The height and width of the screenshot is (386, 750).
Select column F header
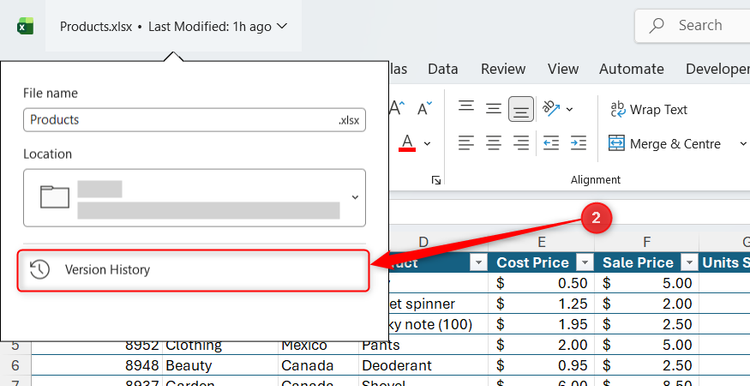coord(647,242)
